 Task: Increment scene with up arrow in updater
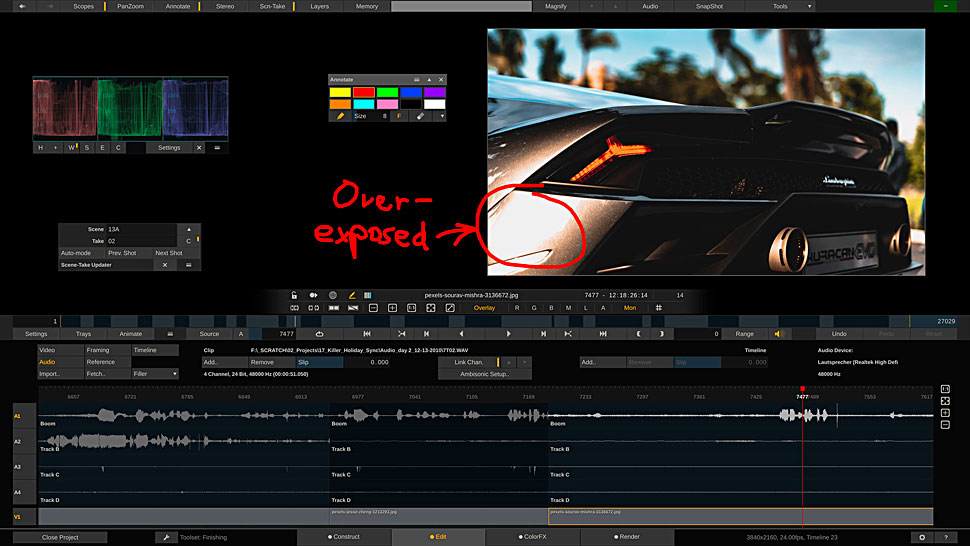[189, 229]
